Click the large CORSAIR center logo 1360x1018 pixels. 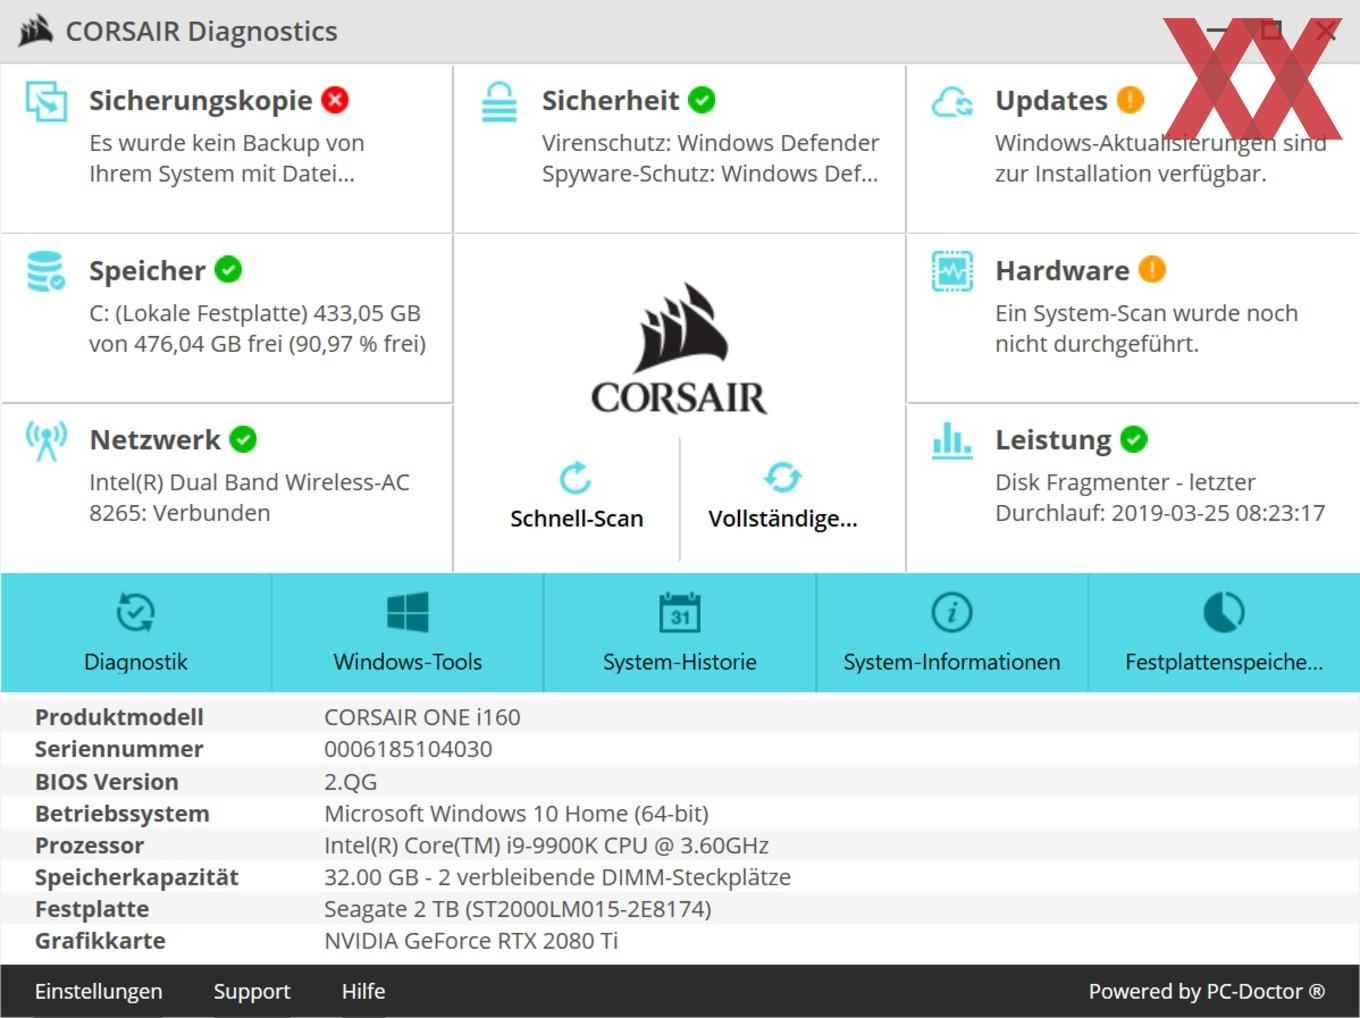coord(679,349)
